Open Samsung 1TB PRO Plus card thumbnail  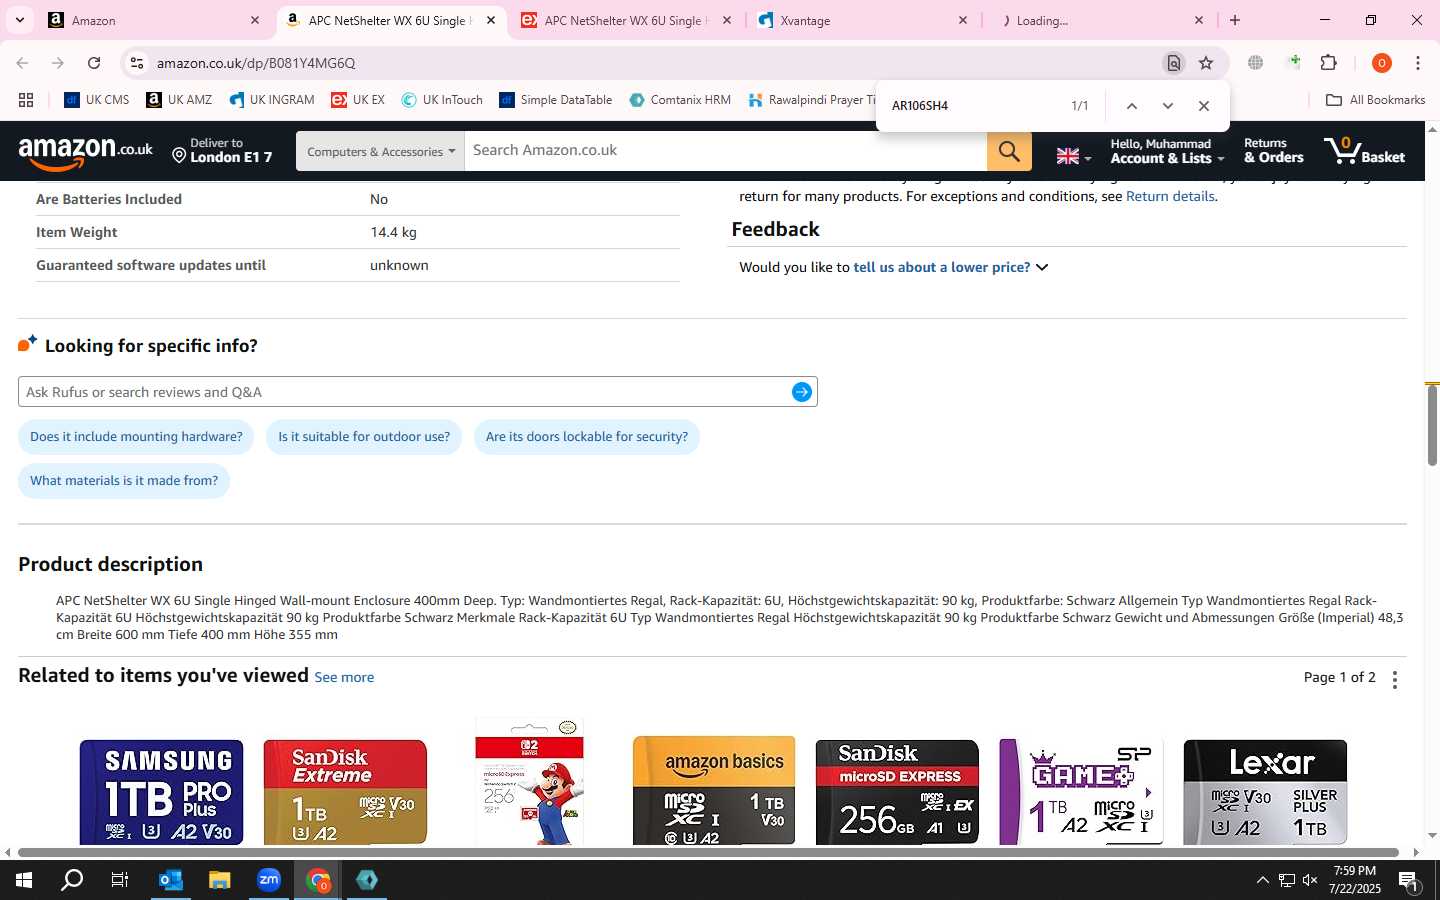point(161,792)
